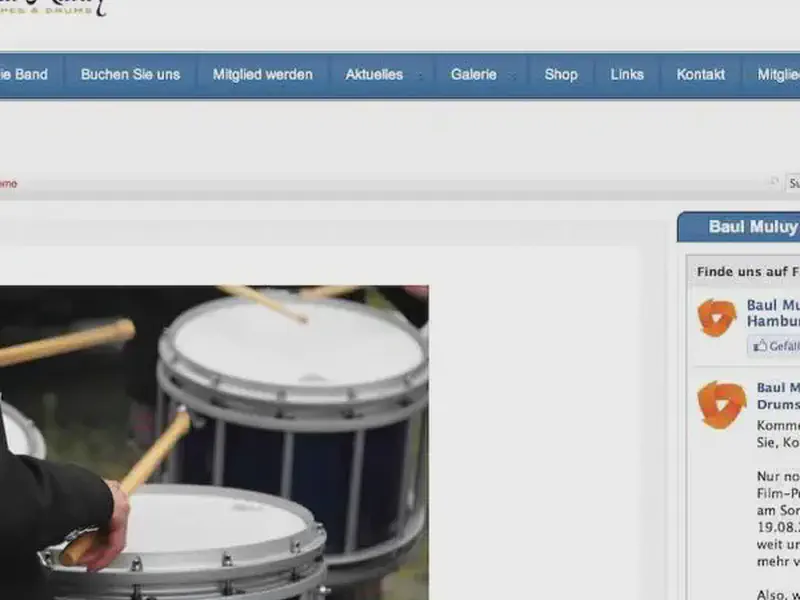Click the Pipes & Drums site logo

[x=53, y=8]
